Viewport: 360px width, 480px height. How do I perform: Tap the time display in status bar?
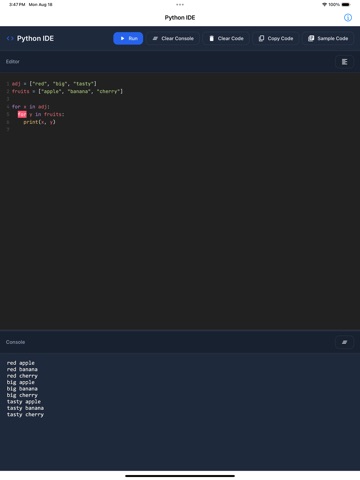pos(17,5)
